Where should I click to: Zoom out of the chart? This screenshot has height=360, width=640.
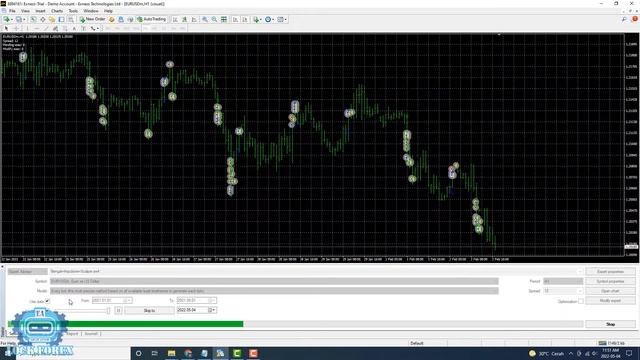click(x=214, y=19)
